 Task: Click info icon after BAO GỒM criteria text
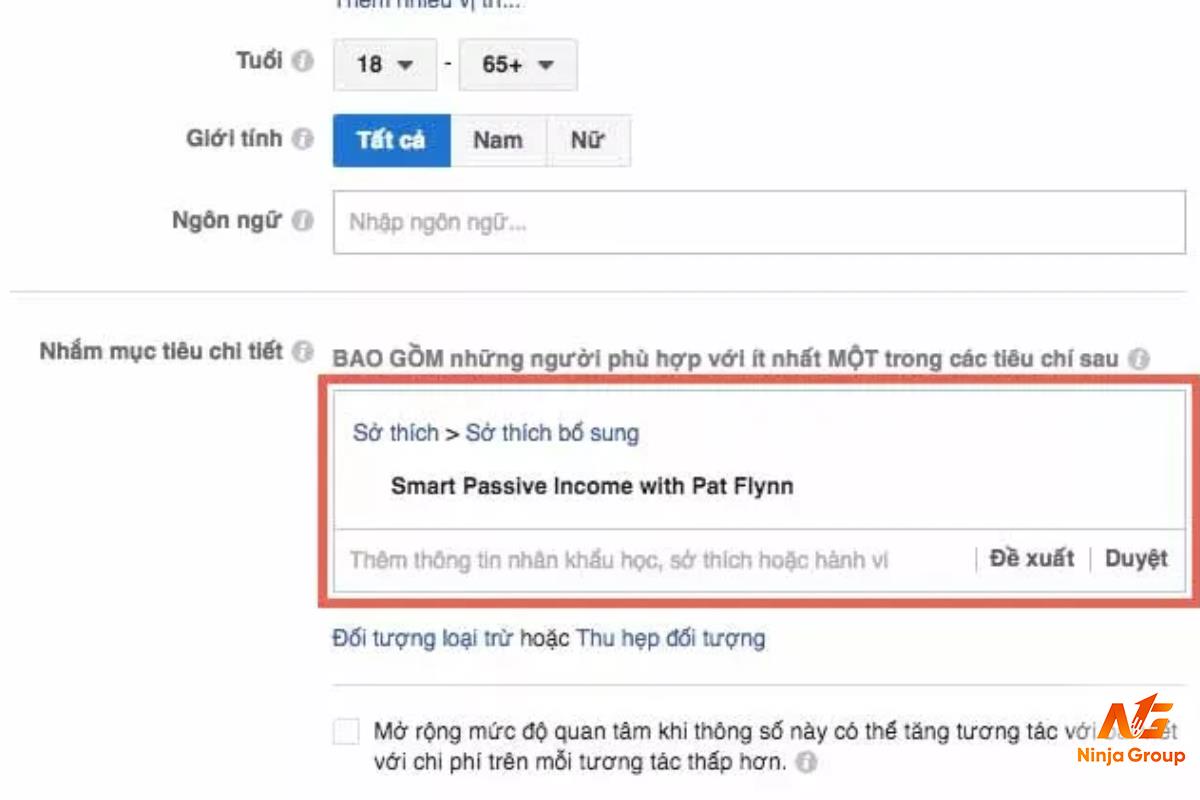coord(1139,358)
